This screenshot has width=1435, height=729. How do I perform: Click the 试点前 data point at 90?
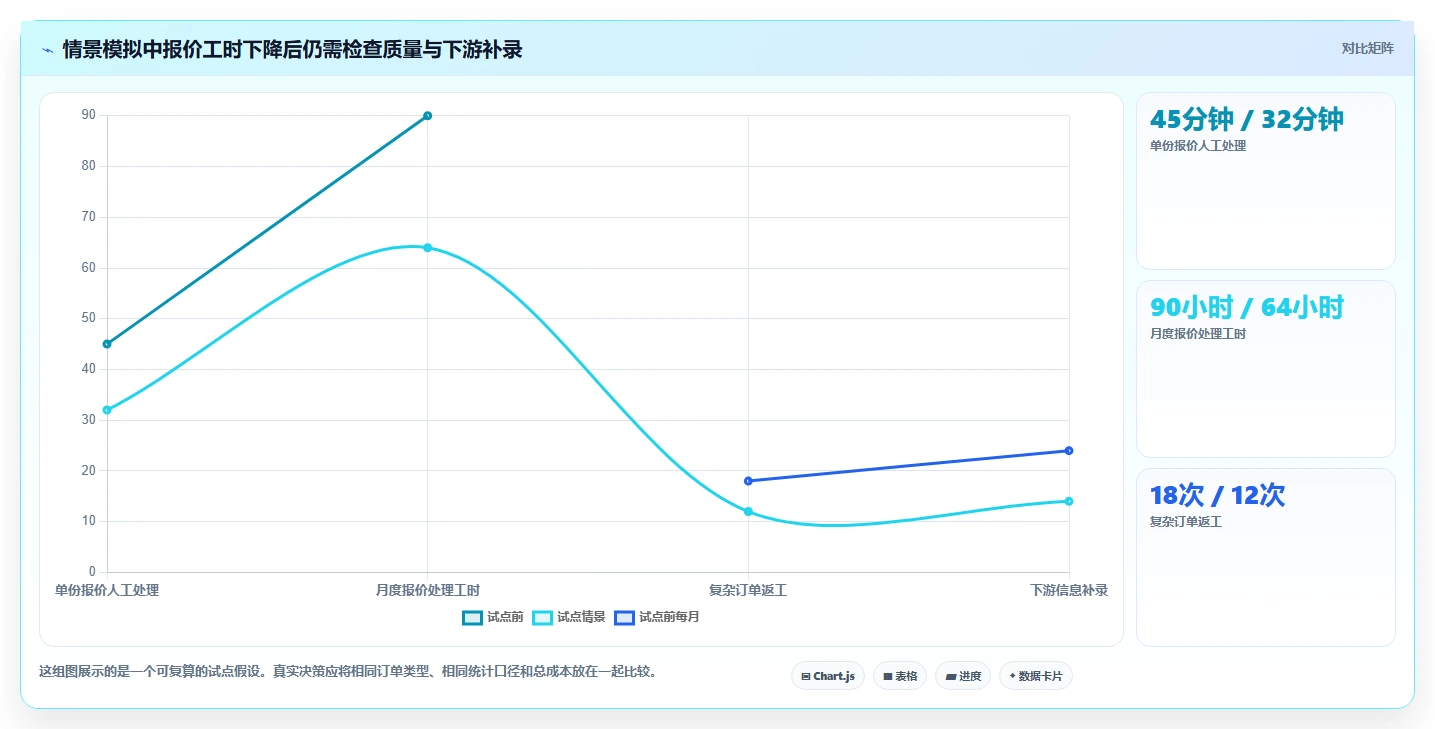(x=427, y=116)
